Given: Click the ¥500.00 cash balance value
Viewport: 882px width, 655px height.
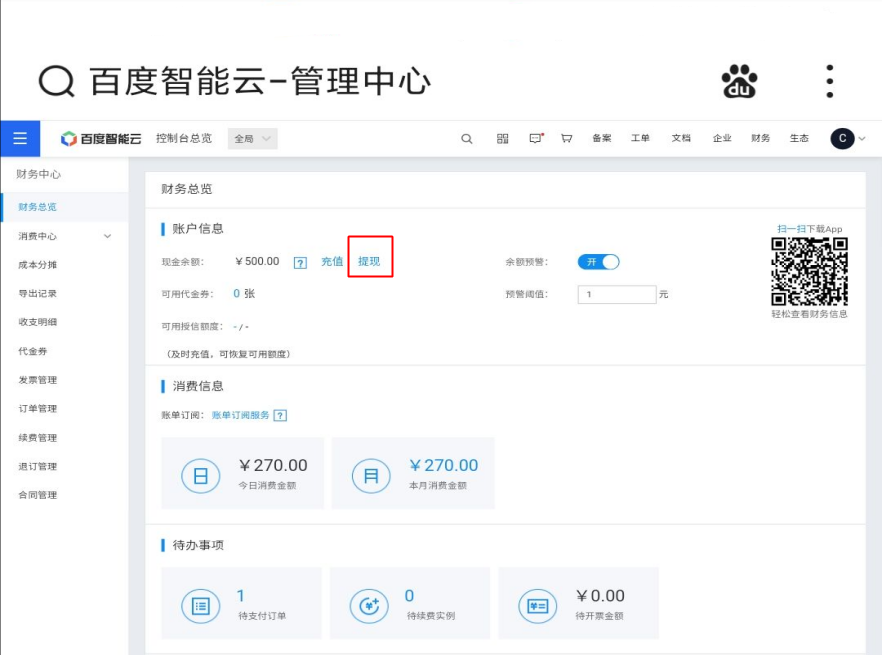Looking at the screenshot, I should [257, 262].
